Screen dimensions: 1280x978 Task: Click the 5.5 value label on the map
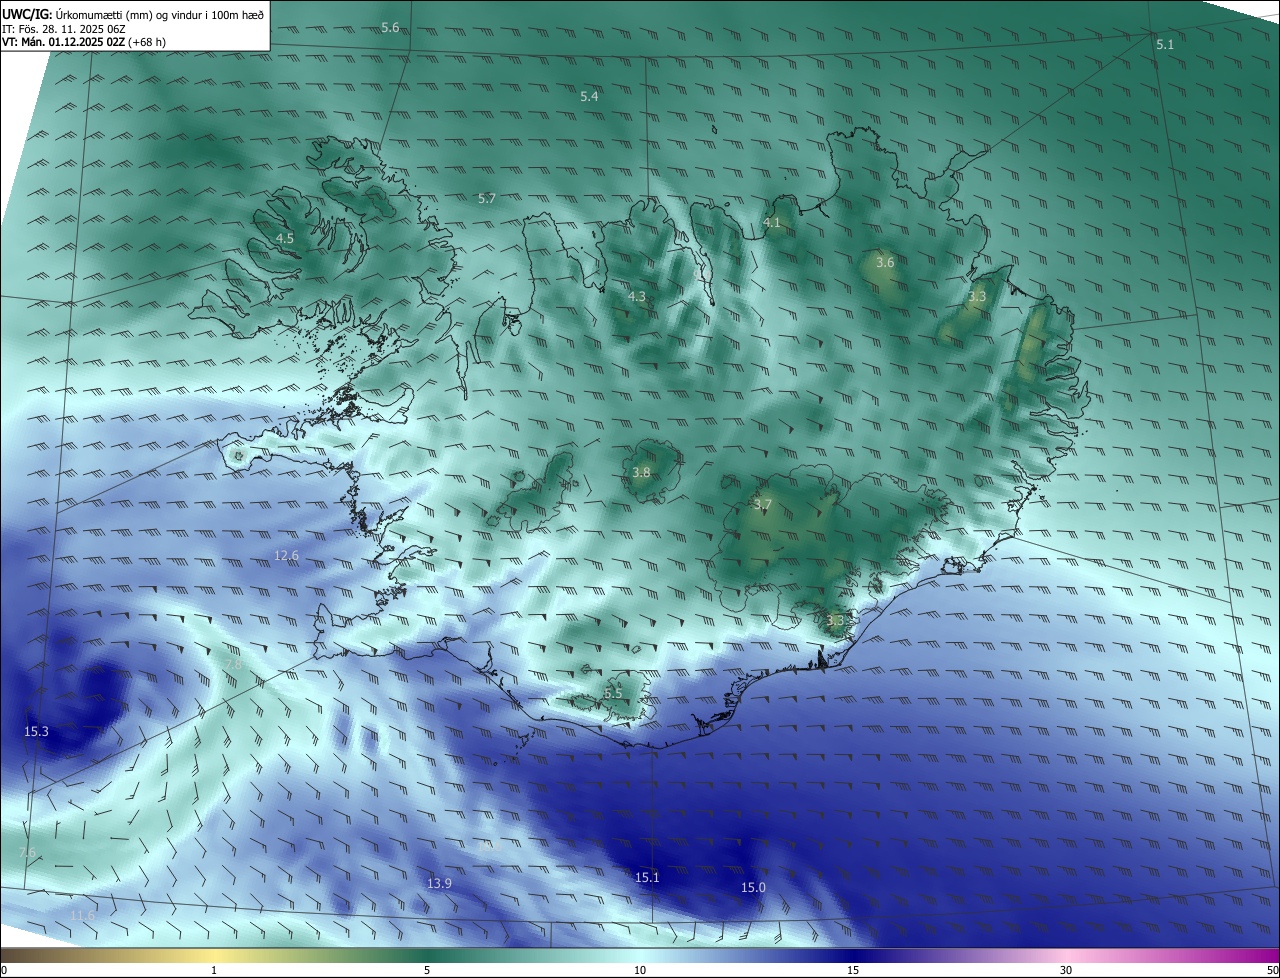(x=613, y=694)
